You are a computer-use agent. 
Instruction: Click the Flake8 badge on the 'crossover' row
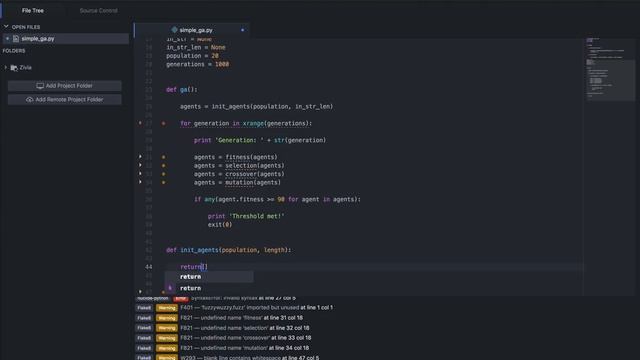pyautogui.click(x=144, y=338)
